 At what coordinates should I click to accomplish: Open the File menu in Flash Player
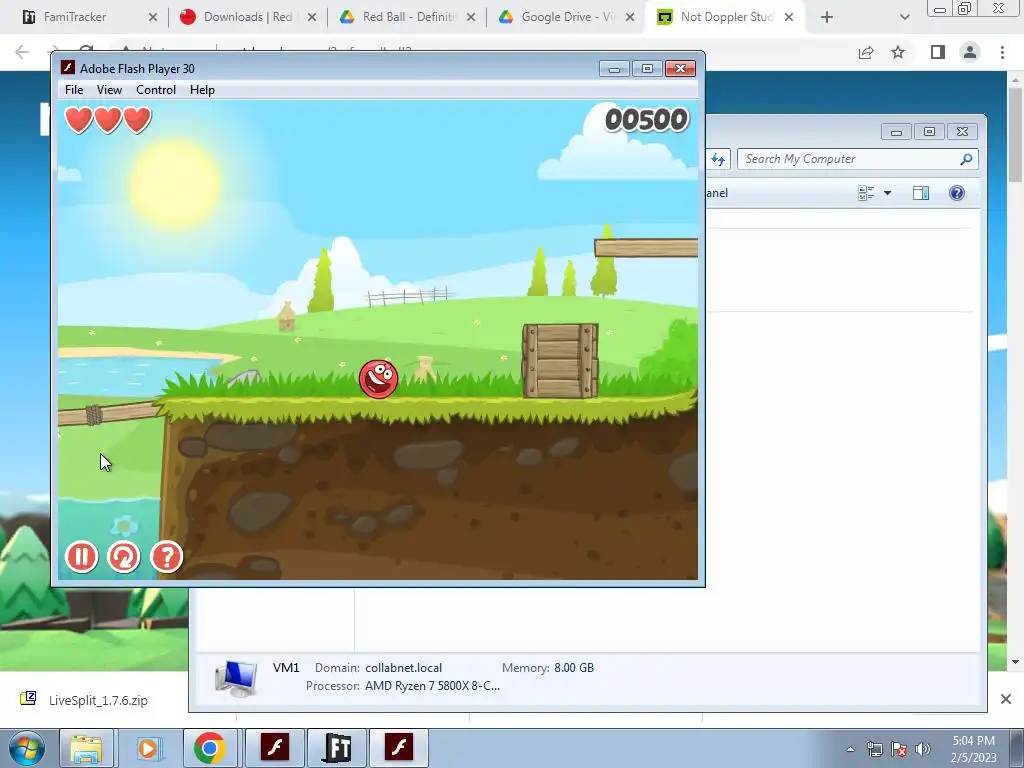coord(74,90)
